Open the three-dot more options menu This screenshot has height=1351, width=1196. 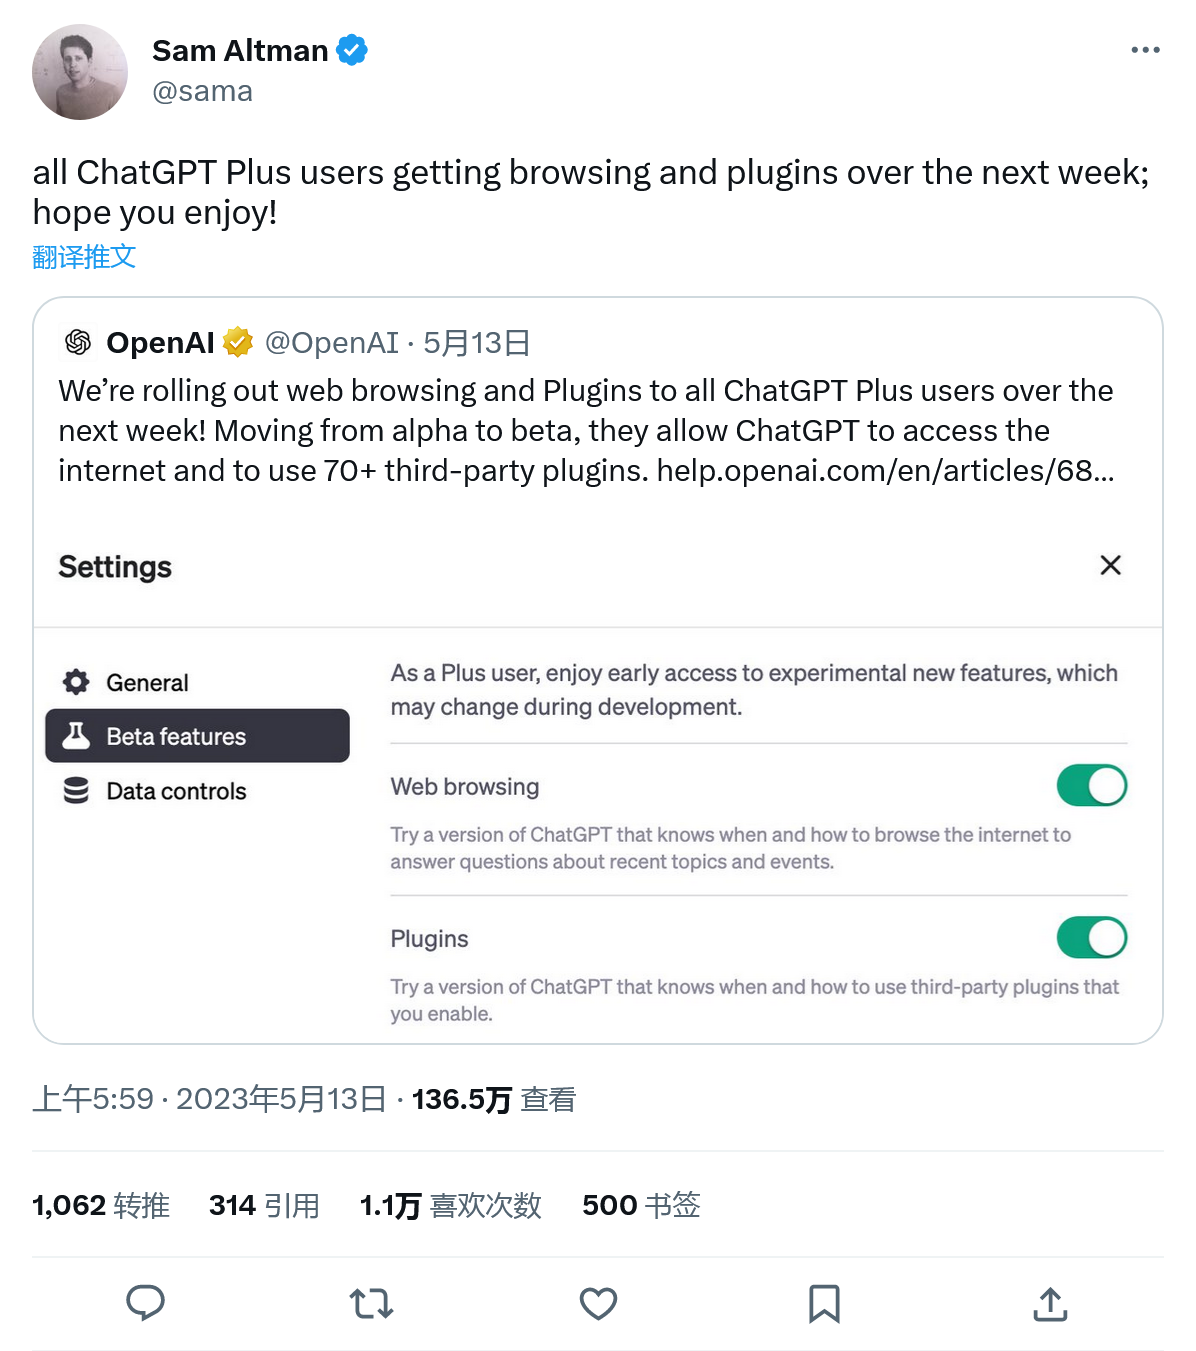1144,48
